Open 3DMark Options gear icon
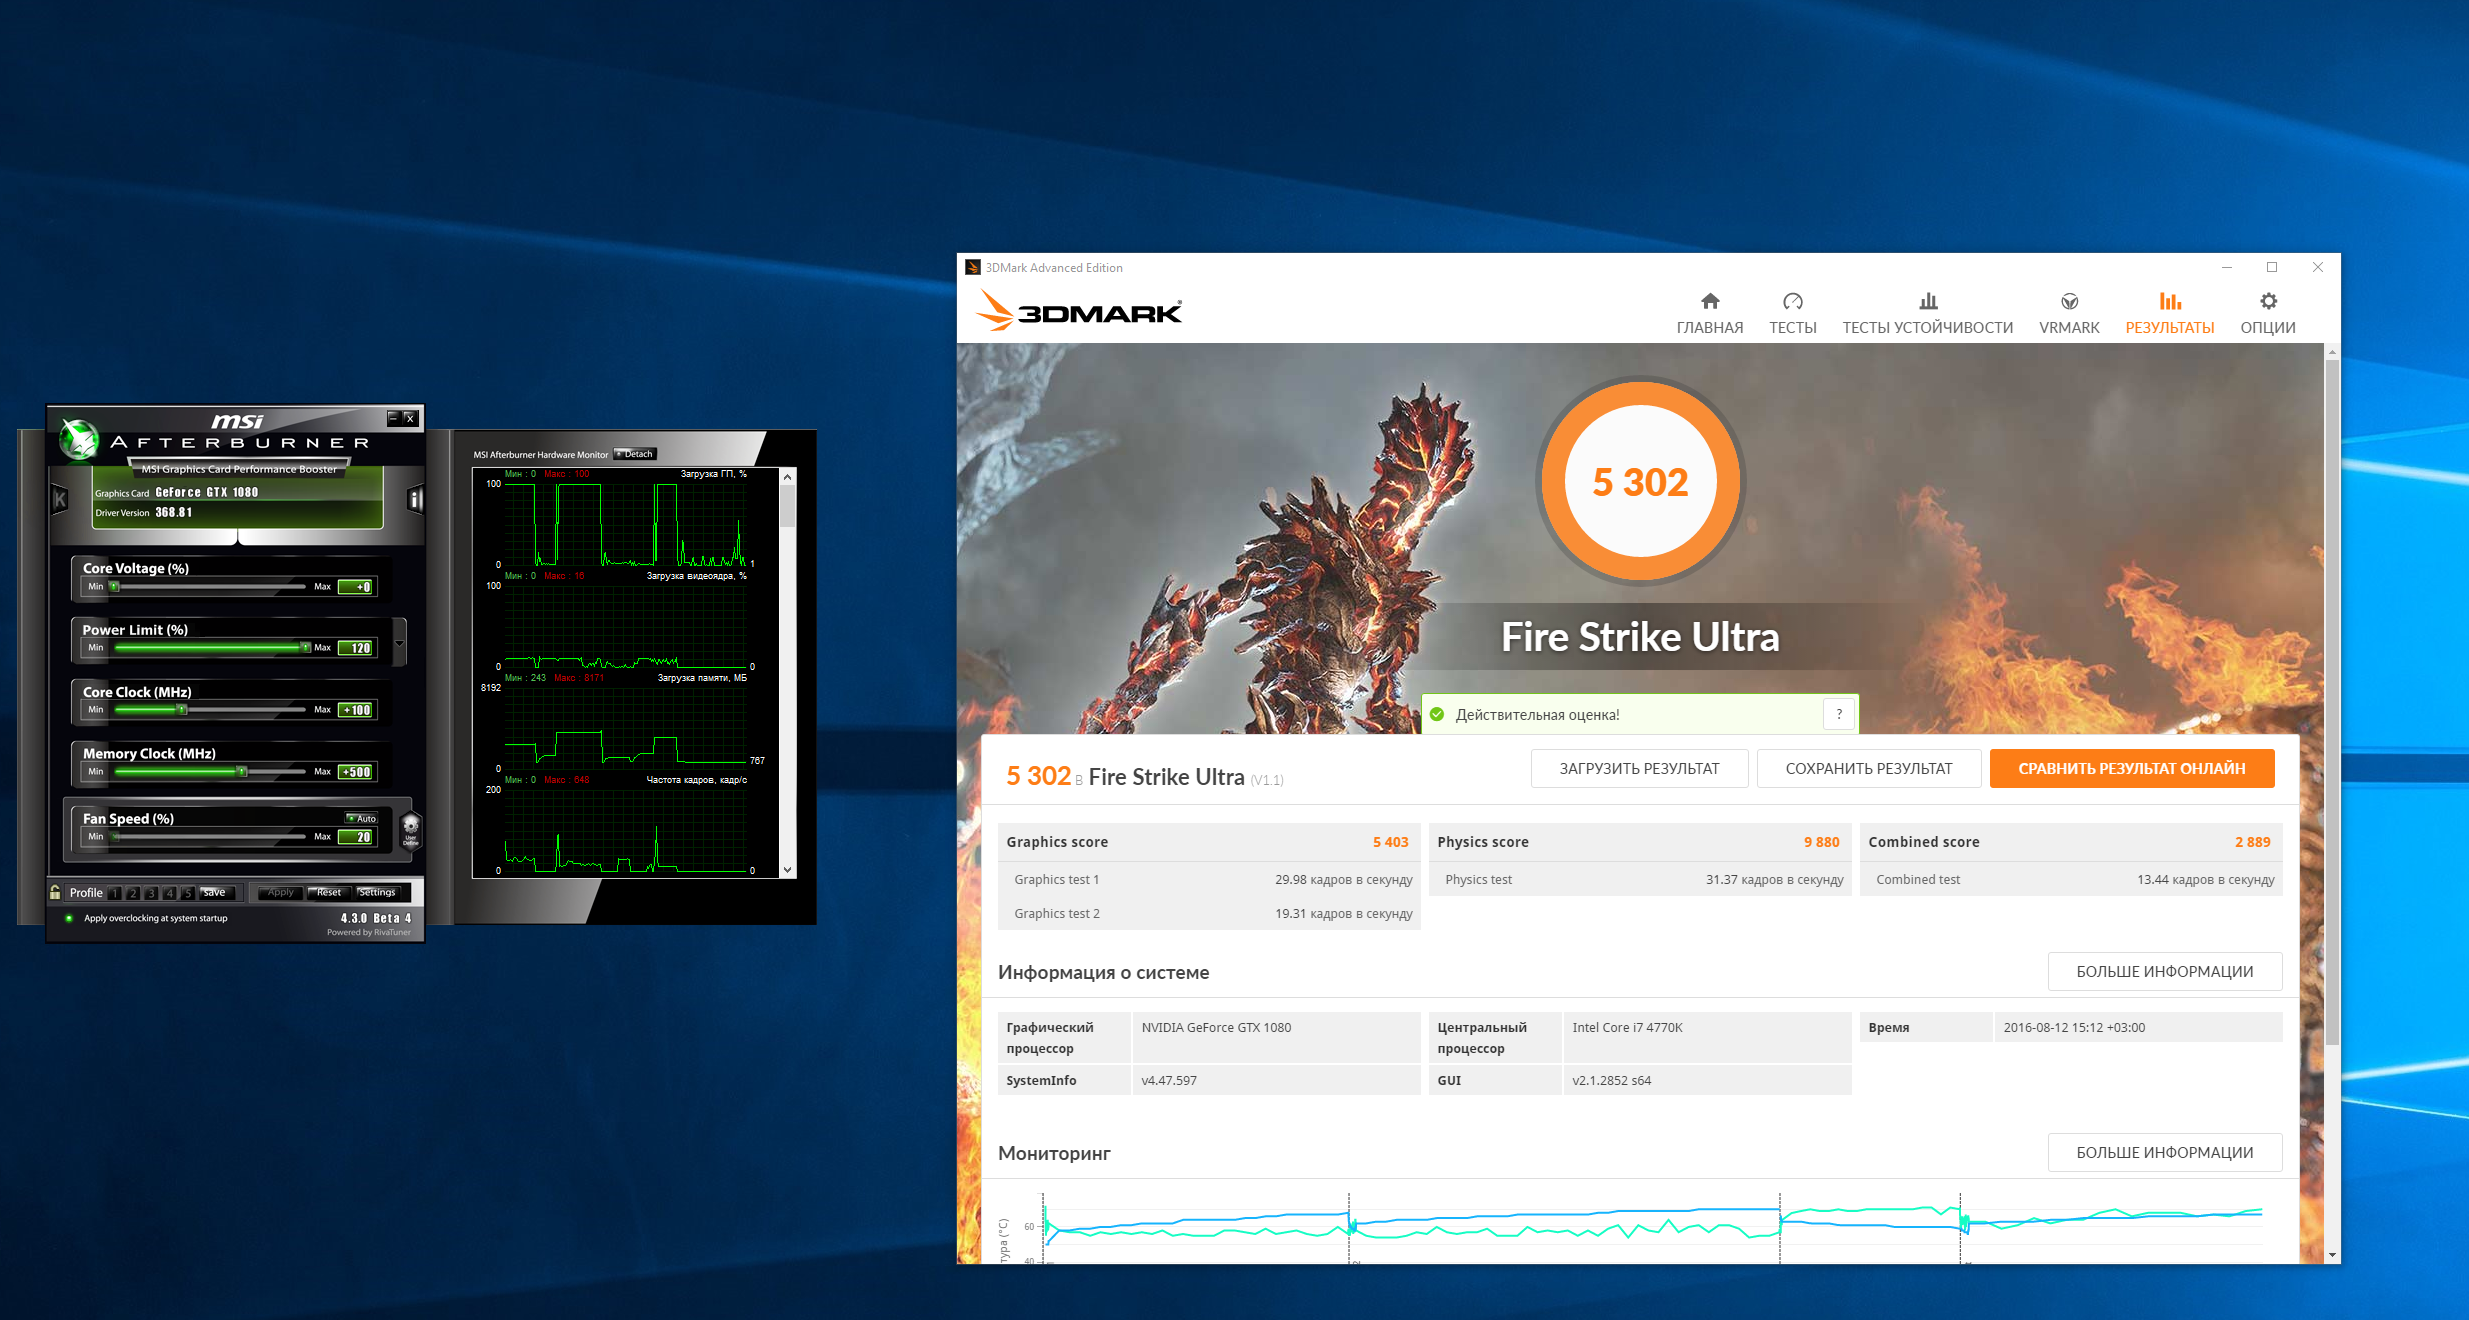The width and height of the screenshot is (2469, 1320). coord(2267,302)
